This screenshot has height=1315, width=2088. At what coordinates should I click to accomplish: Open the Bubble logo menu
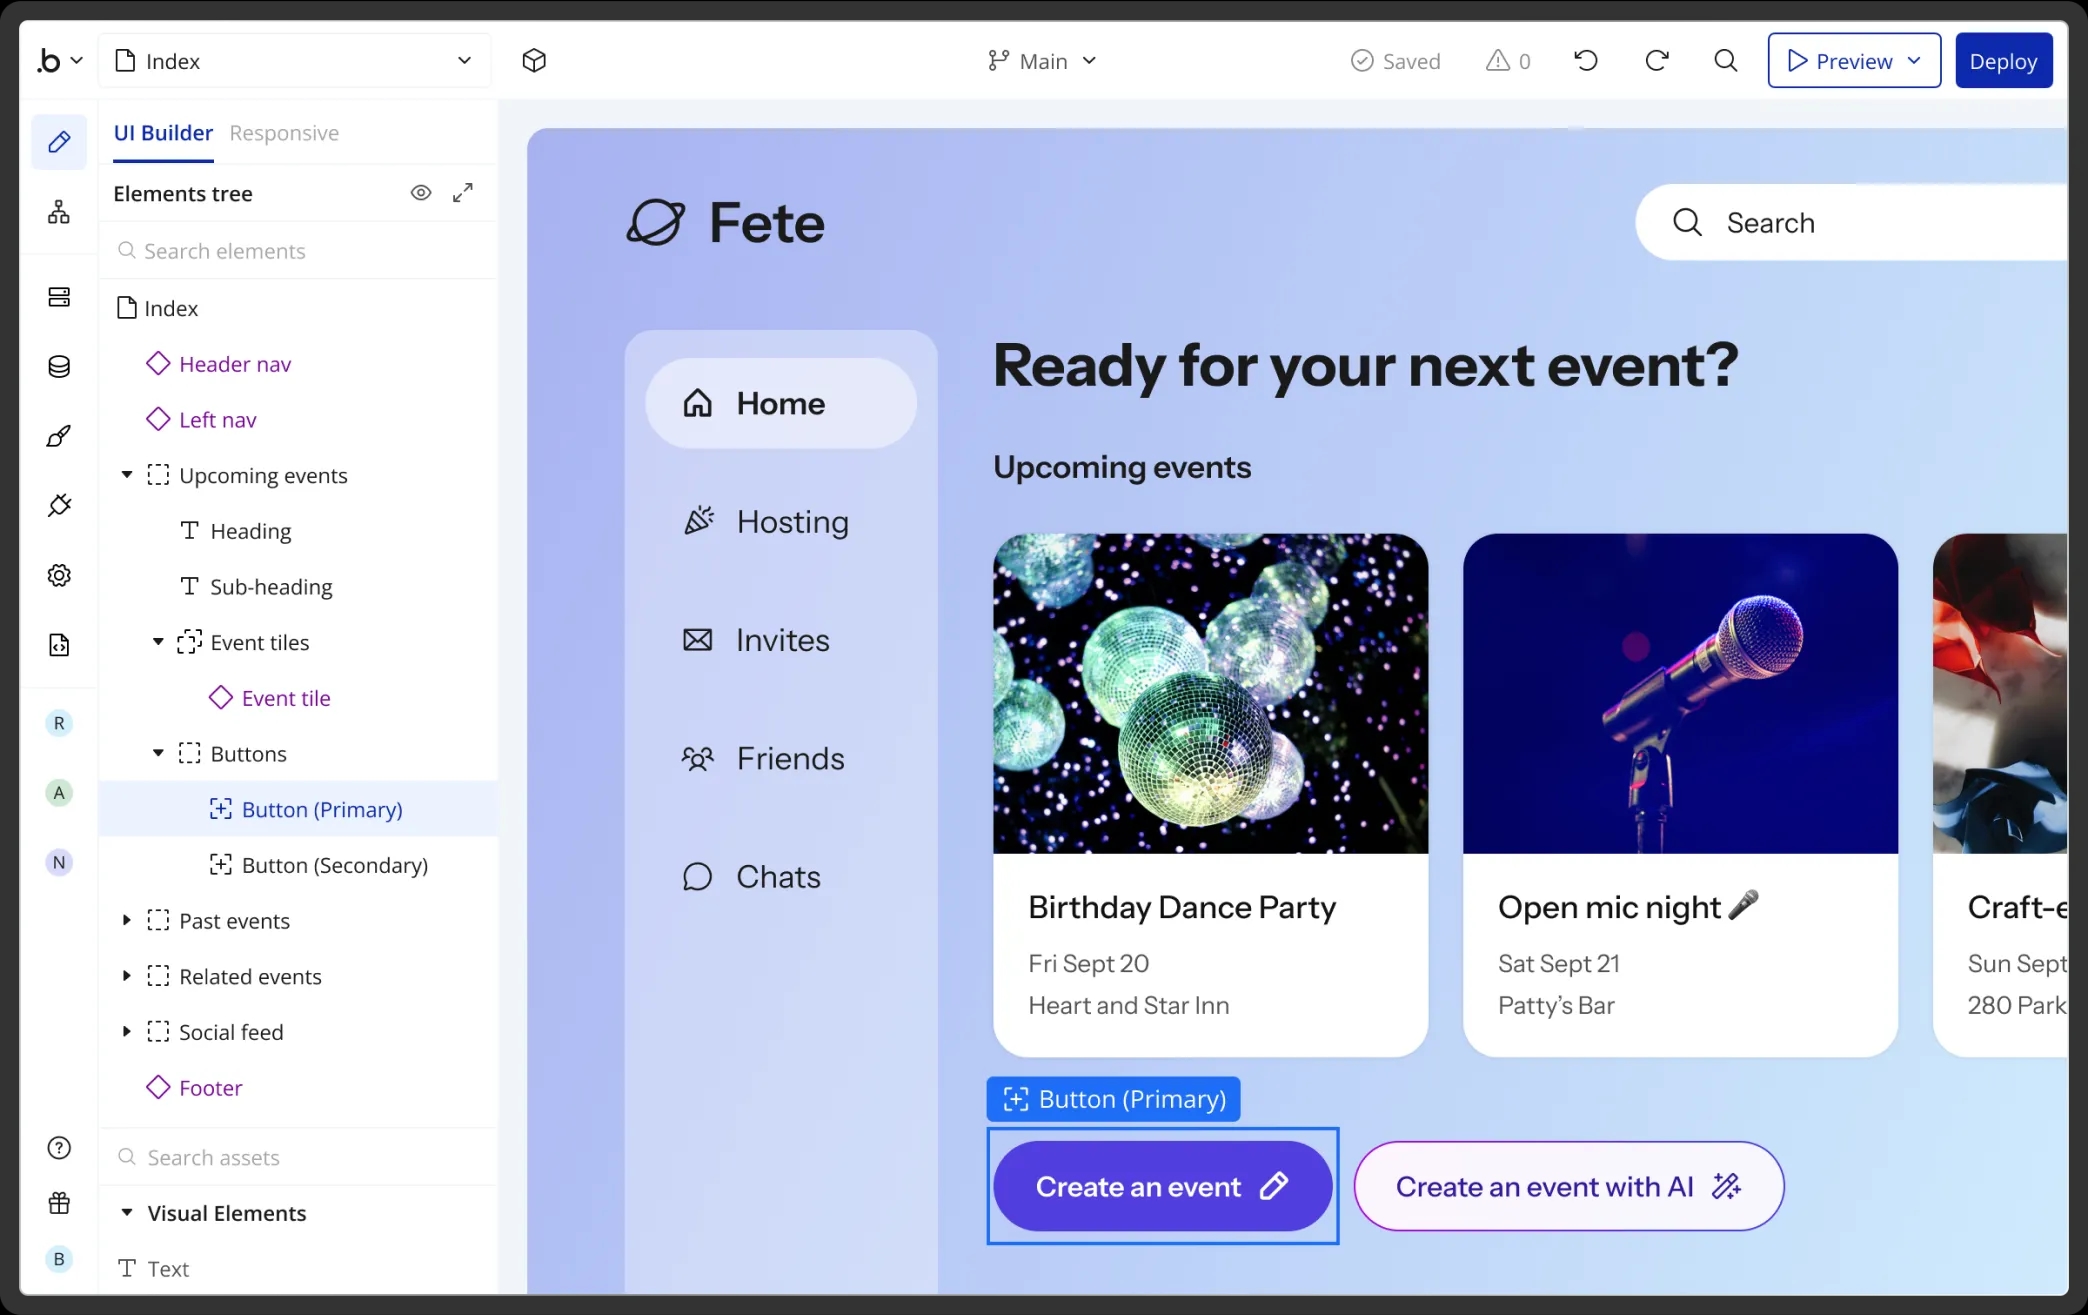tap(59, 61)
